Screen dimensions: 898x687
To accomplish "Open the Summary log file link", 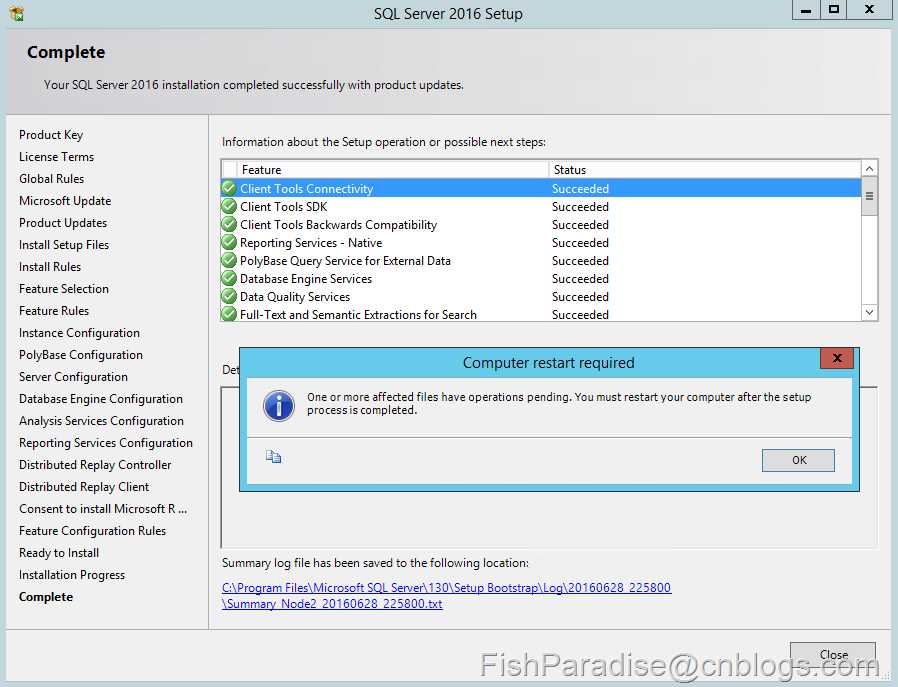I will pos(446,595).
